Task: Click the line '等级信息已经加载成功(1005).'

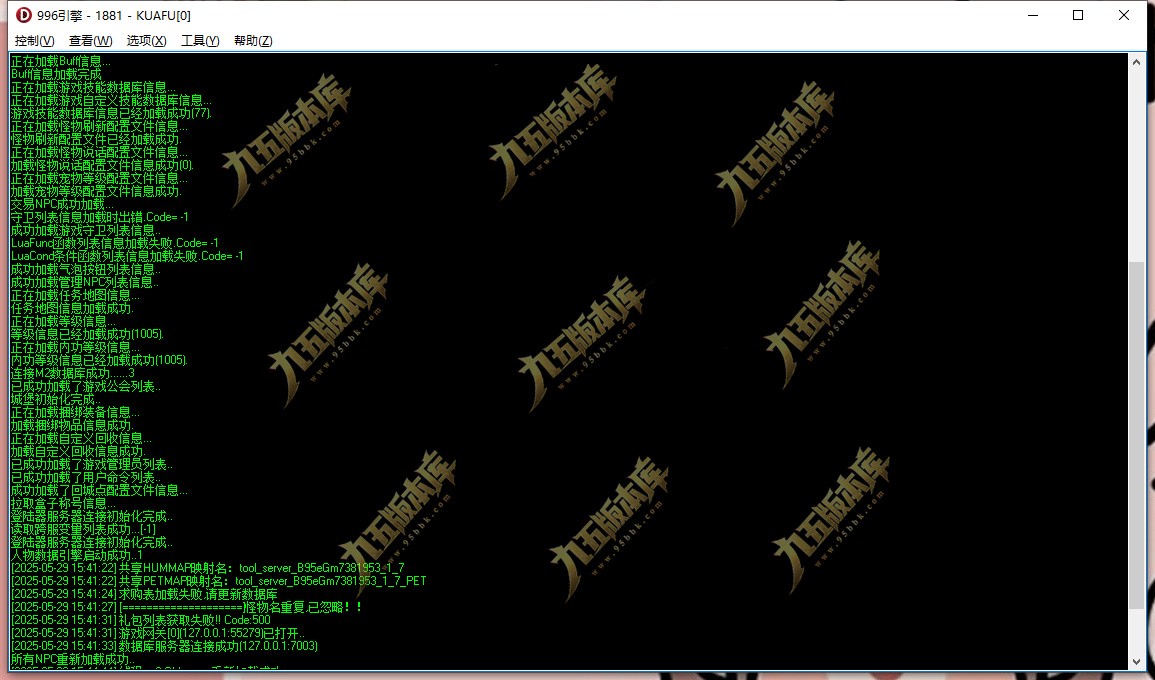Action: tap(88, 334)
